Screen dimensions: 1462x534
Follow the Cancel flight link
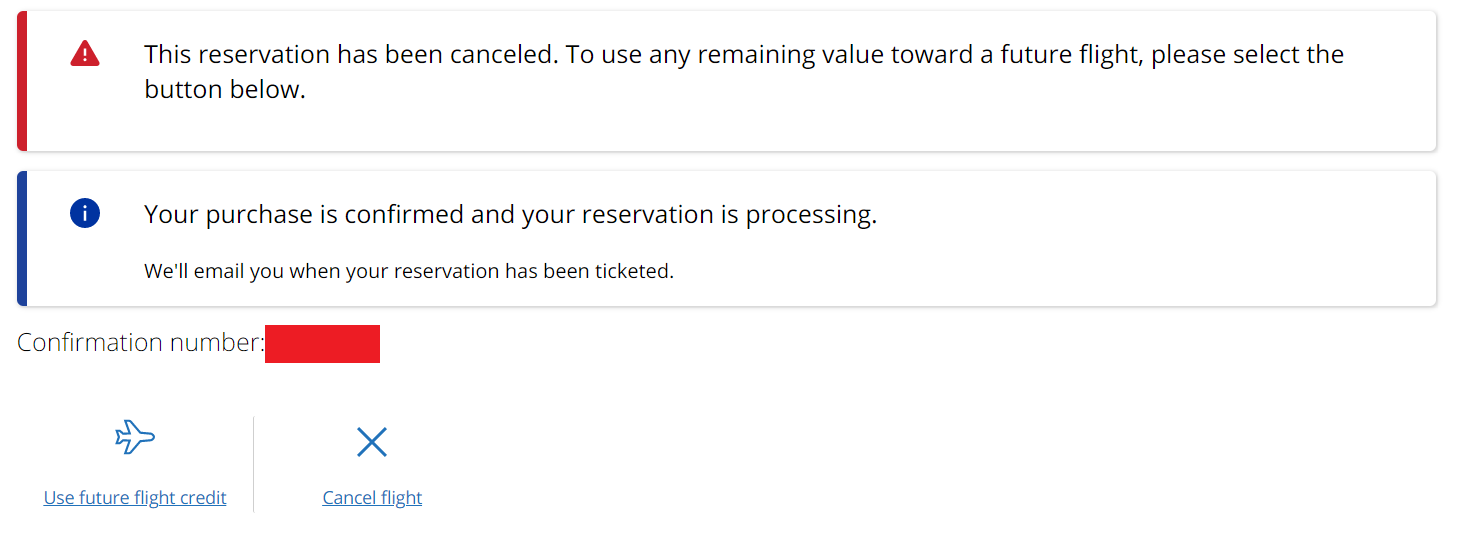pyautogui.click(x=372, y=497)
